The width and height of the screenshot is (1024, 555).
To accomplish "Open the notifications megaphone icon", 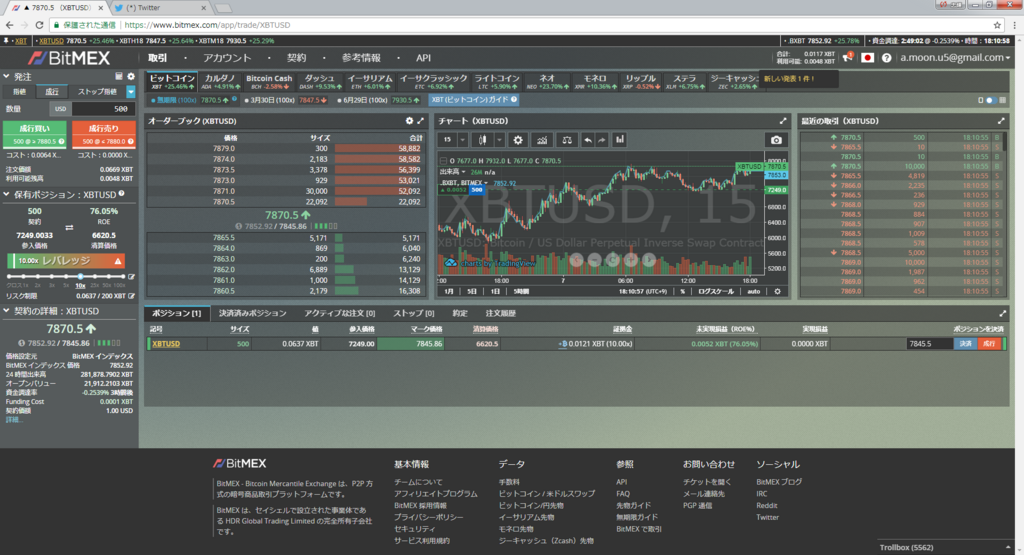I will (848, 57).
